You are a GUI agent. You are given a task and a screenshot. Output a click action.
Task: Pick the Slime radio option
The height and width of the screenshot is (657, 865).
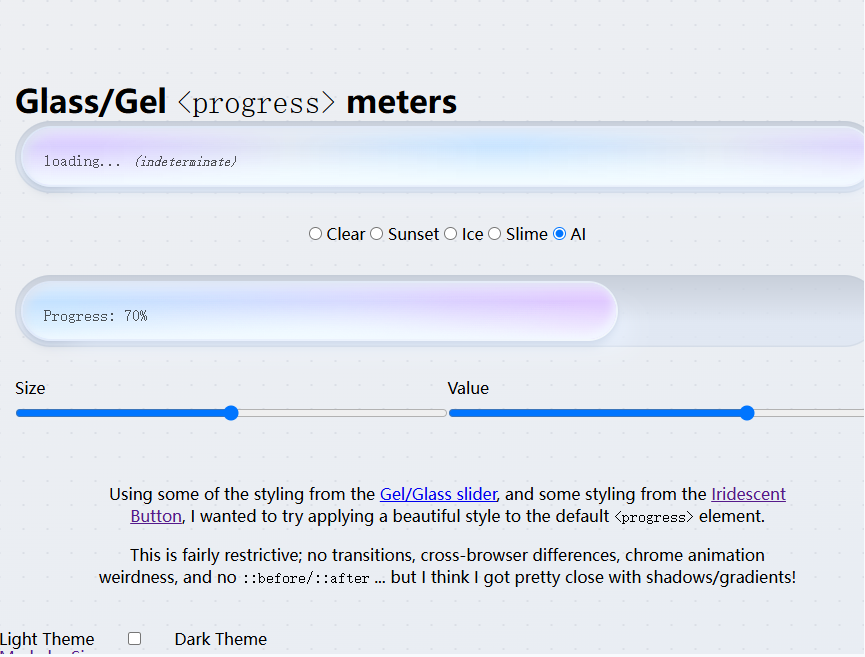pos(495,234)
